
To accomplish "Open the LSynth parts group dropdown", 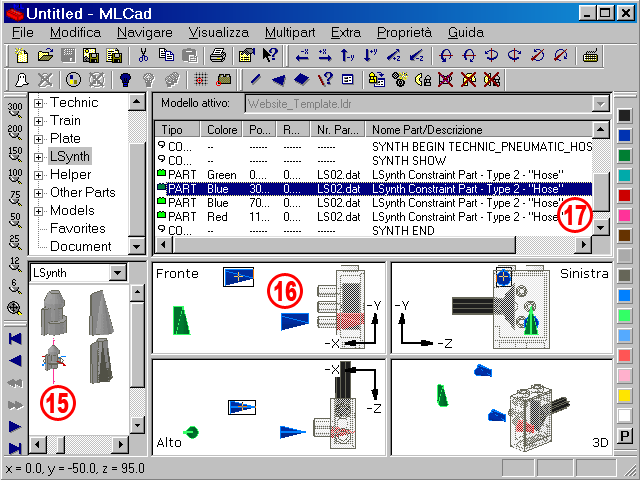I will pyautogui.click(x=118, y=273).
